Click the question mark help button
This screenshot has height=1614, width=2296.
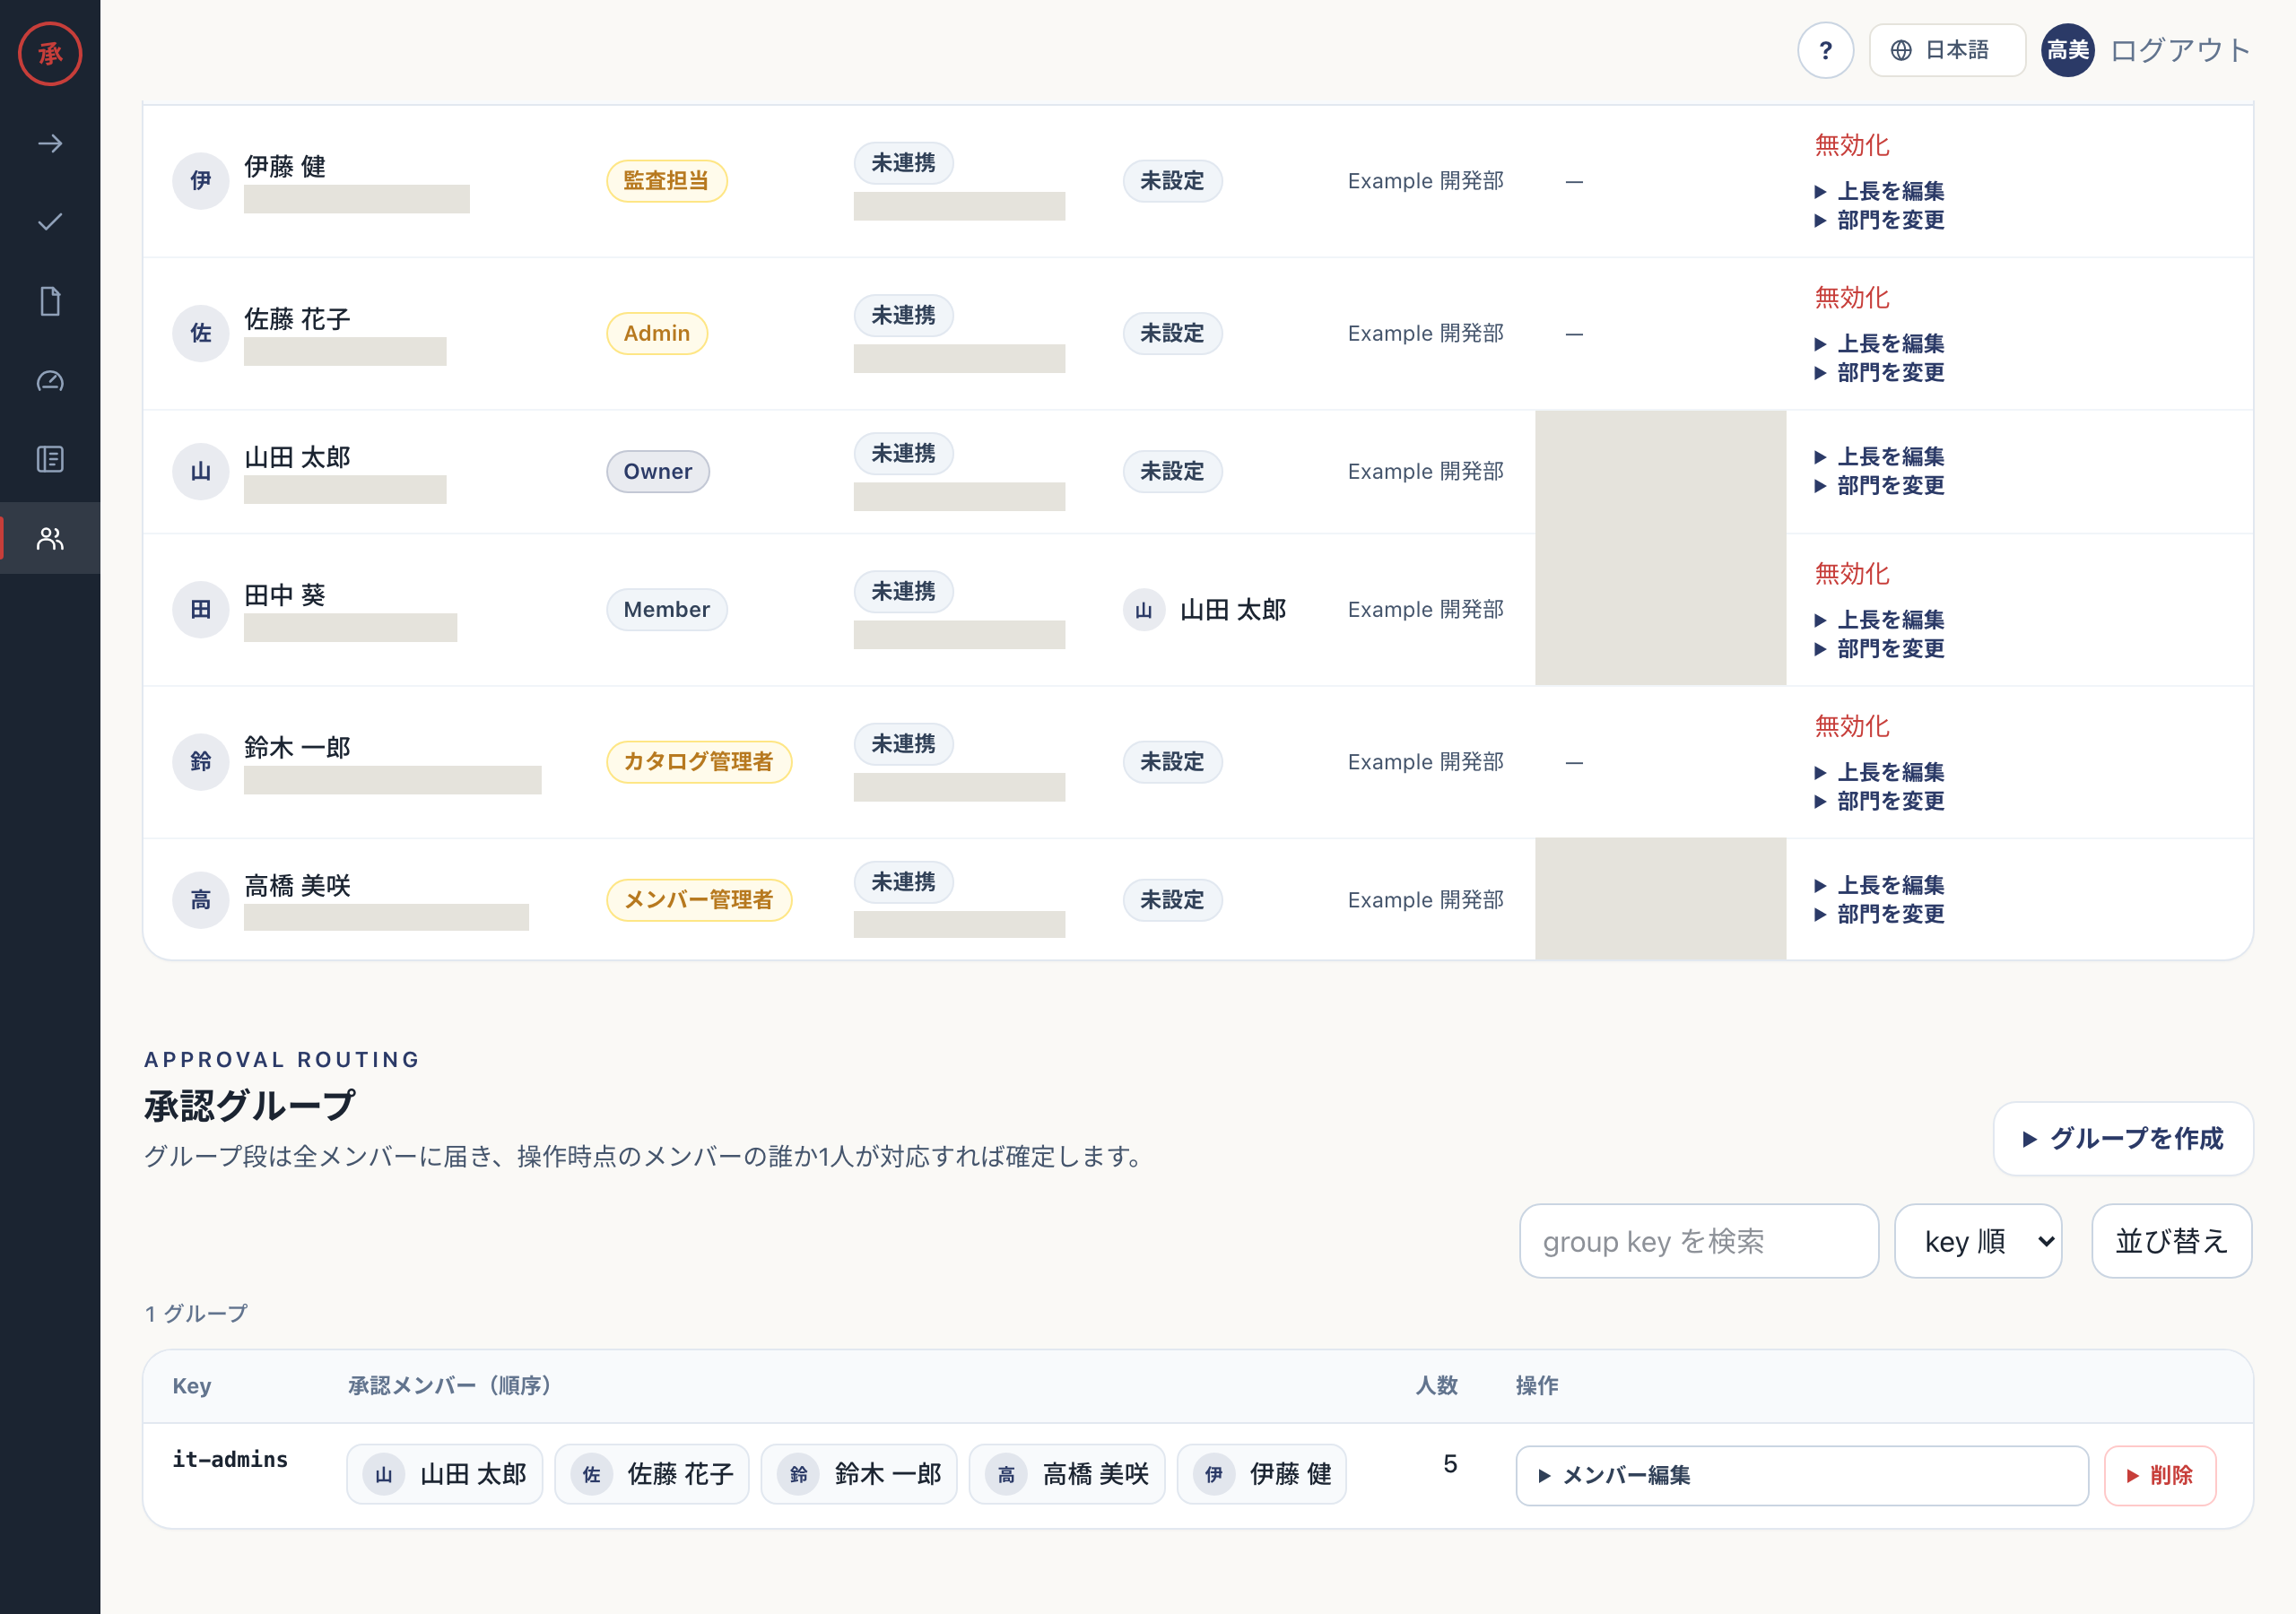[1825, 50]
